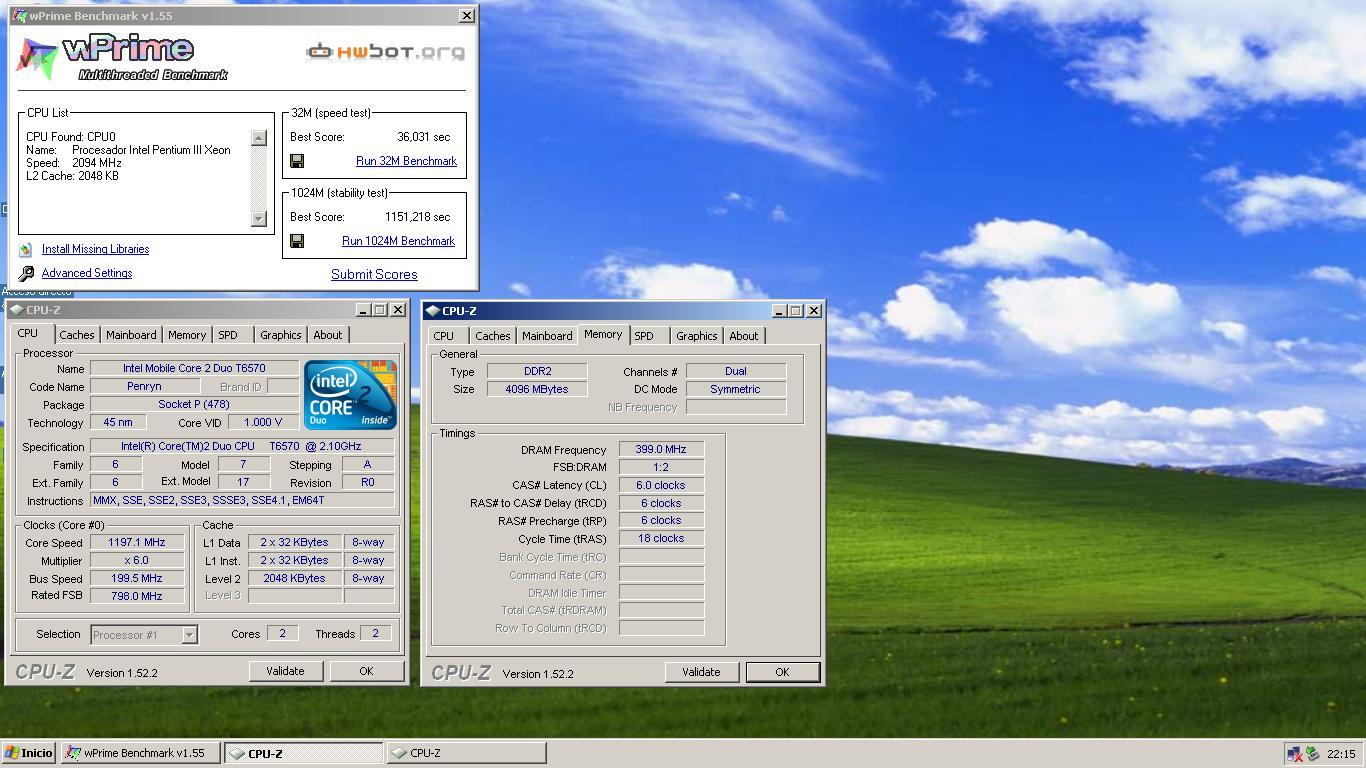Viewport: 1366px width, 768px height.
Task: Click the hwbot.org logo
Action: pyautogui.click(x=385, y=51)
